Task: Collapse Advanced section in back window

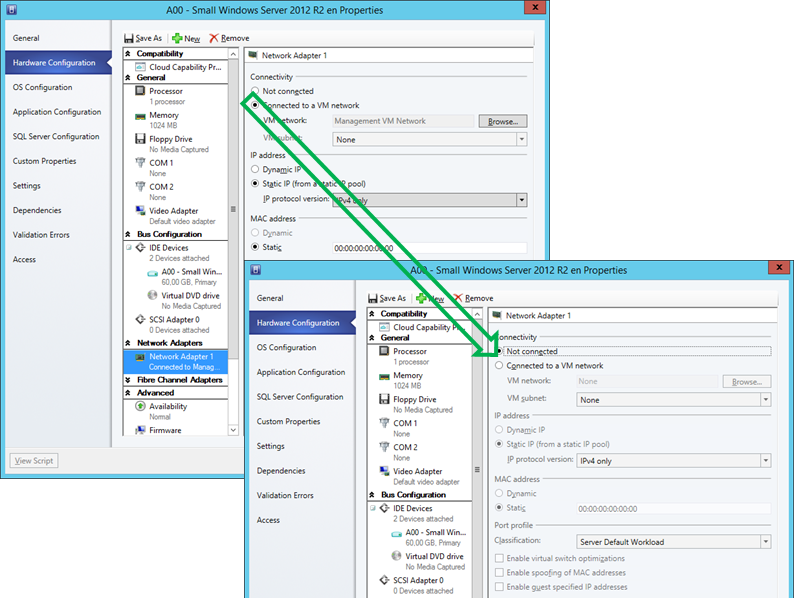Action: [x=128, y=392]
